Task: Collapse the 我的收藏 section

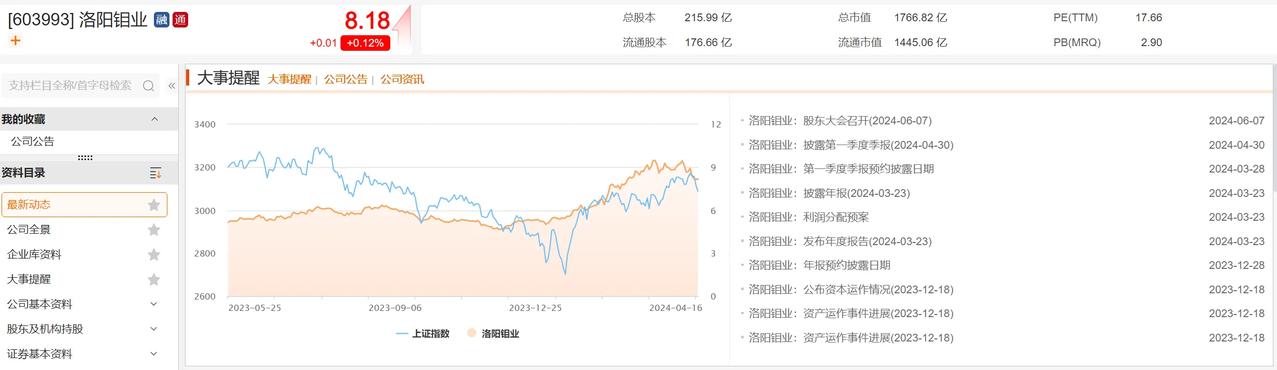Action: tap(154, 119)
